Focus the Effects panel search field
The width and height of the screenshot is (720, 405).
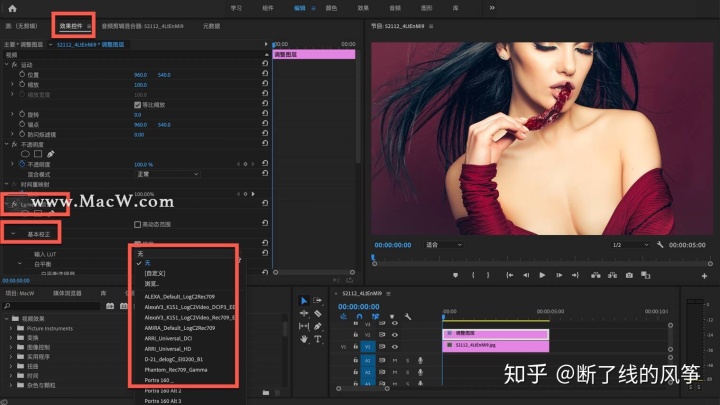point(52,306)
